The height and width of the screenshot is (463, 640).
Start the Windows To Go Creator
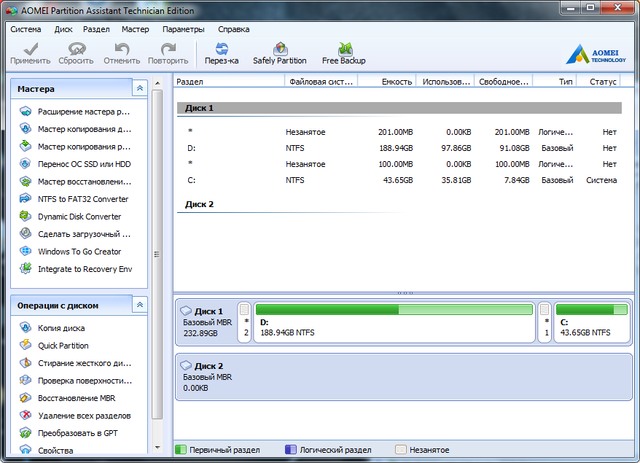(x=79, y=251)
